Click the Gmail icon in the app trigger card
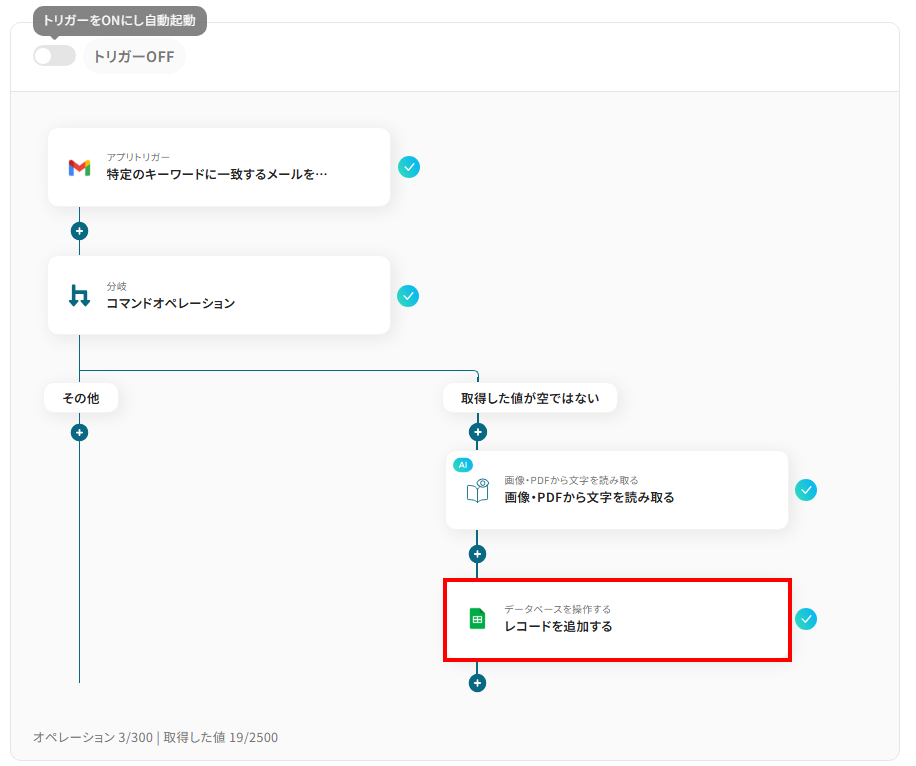 click(79, 168)
